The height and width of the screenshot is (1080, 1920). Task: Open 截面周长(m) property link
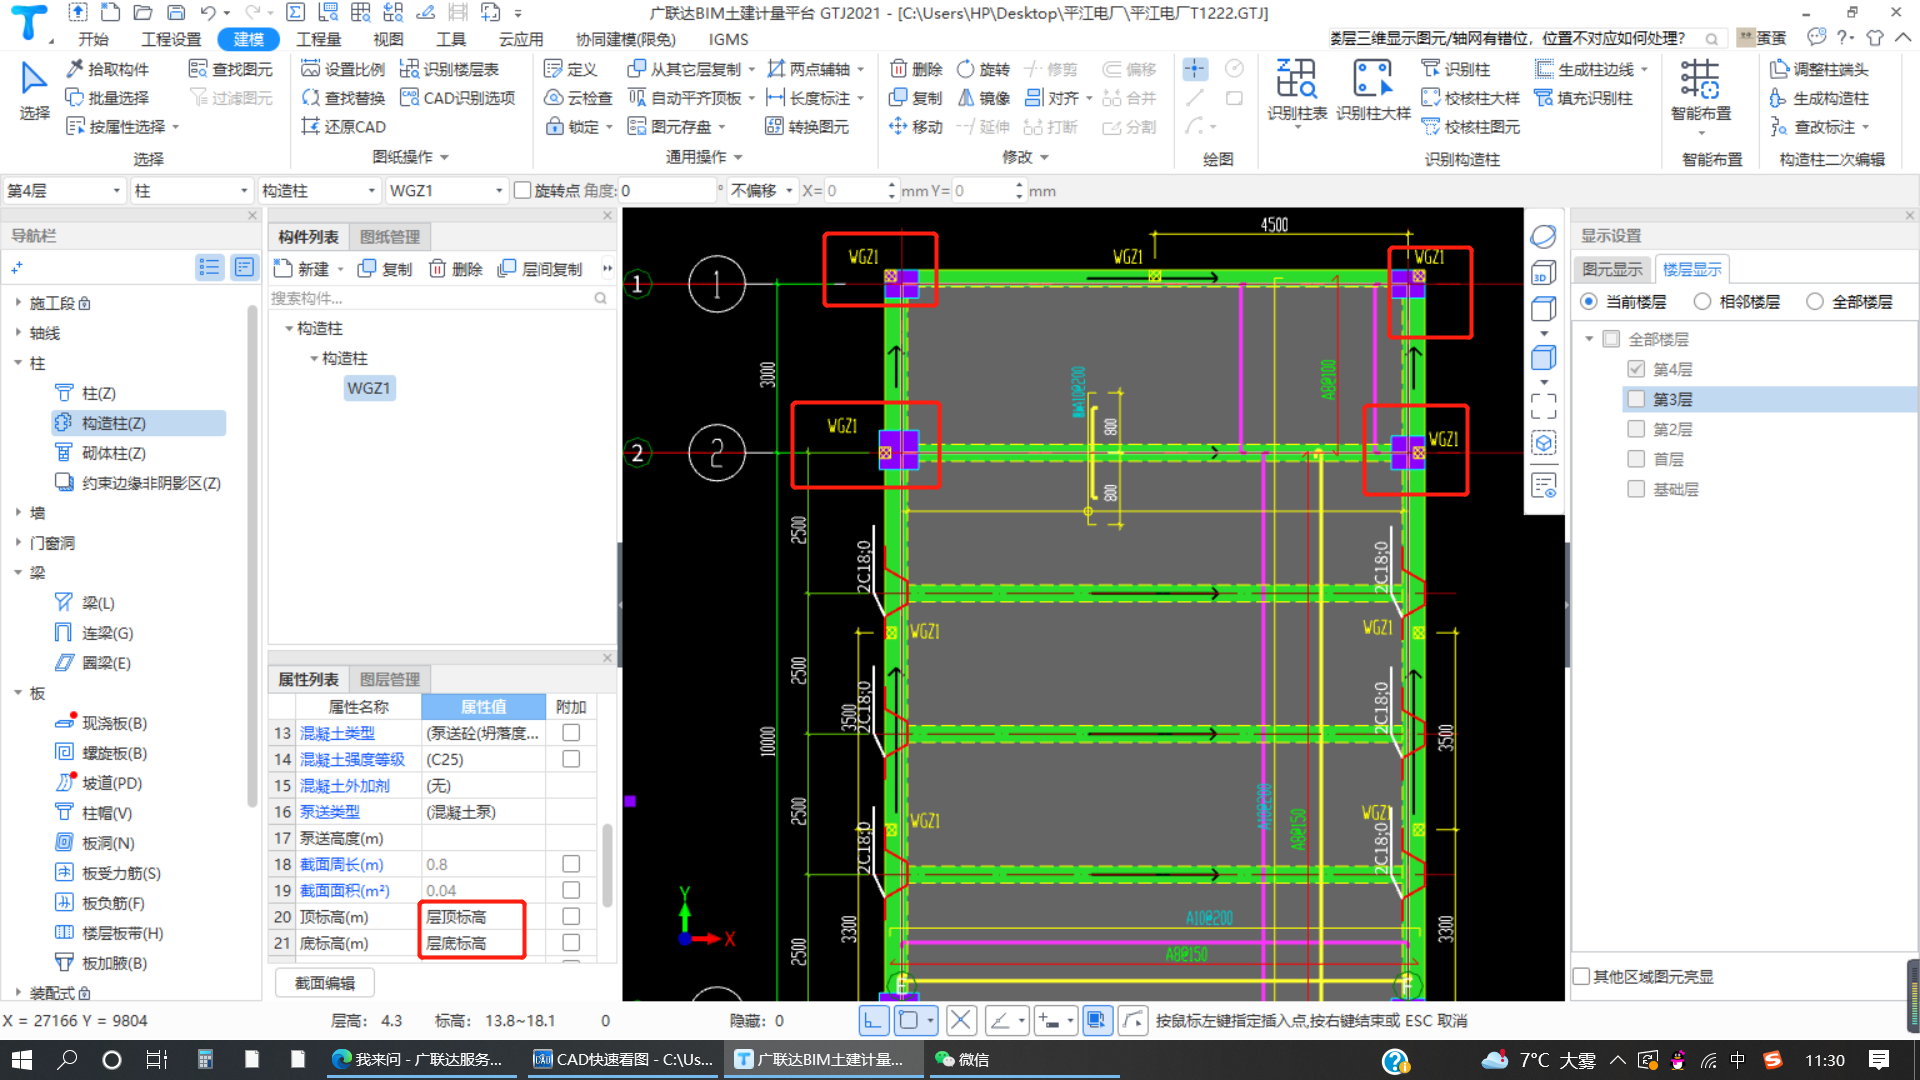coord(341,864)
